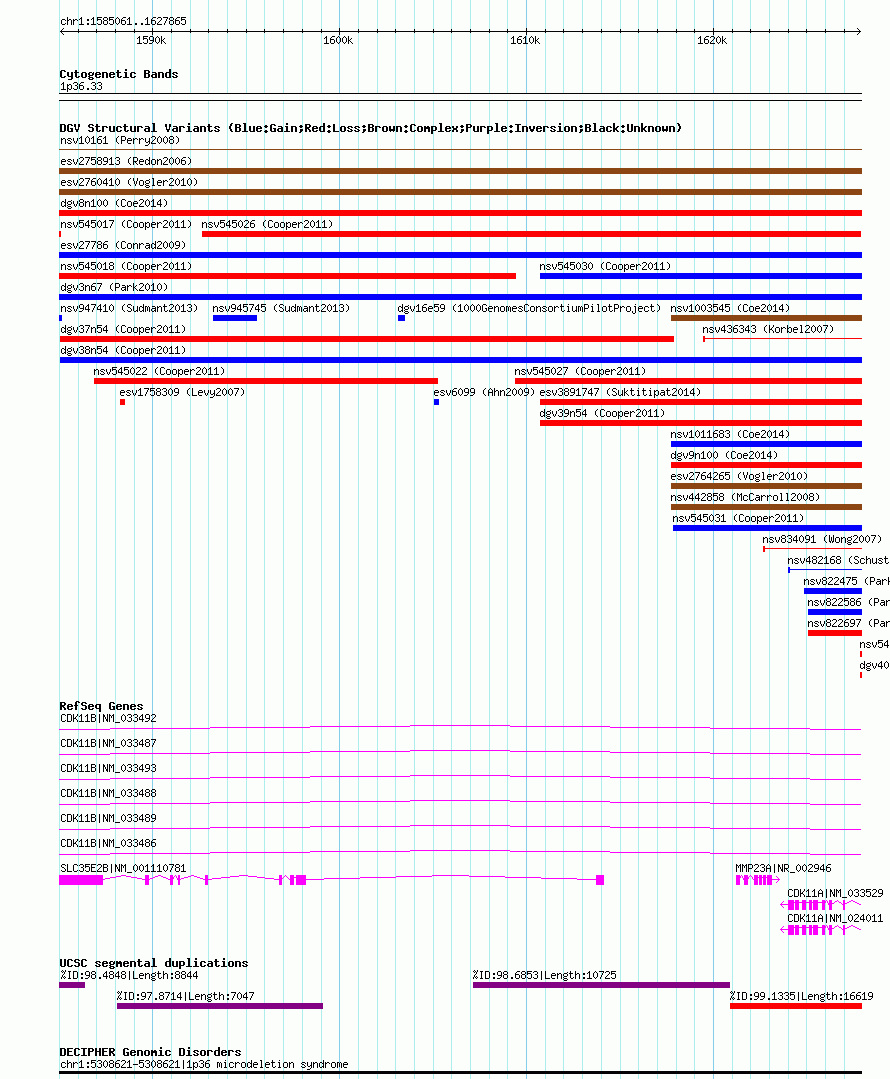Click esv6099 (Ahn2009) variant label
The width and height of the screenshot is (890, 1079).
[484, 392]
